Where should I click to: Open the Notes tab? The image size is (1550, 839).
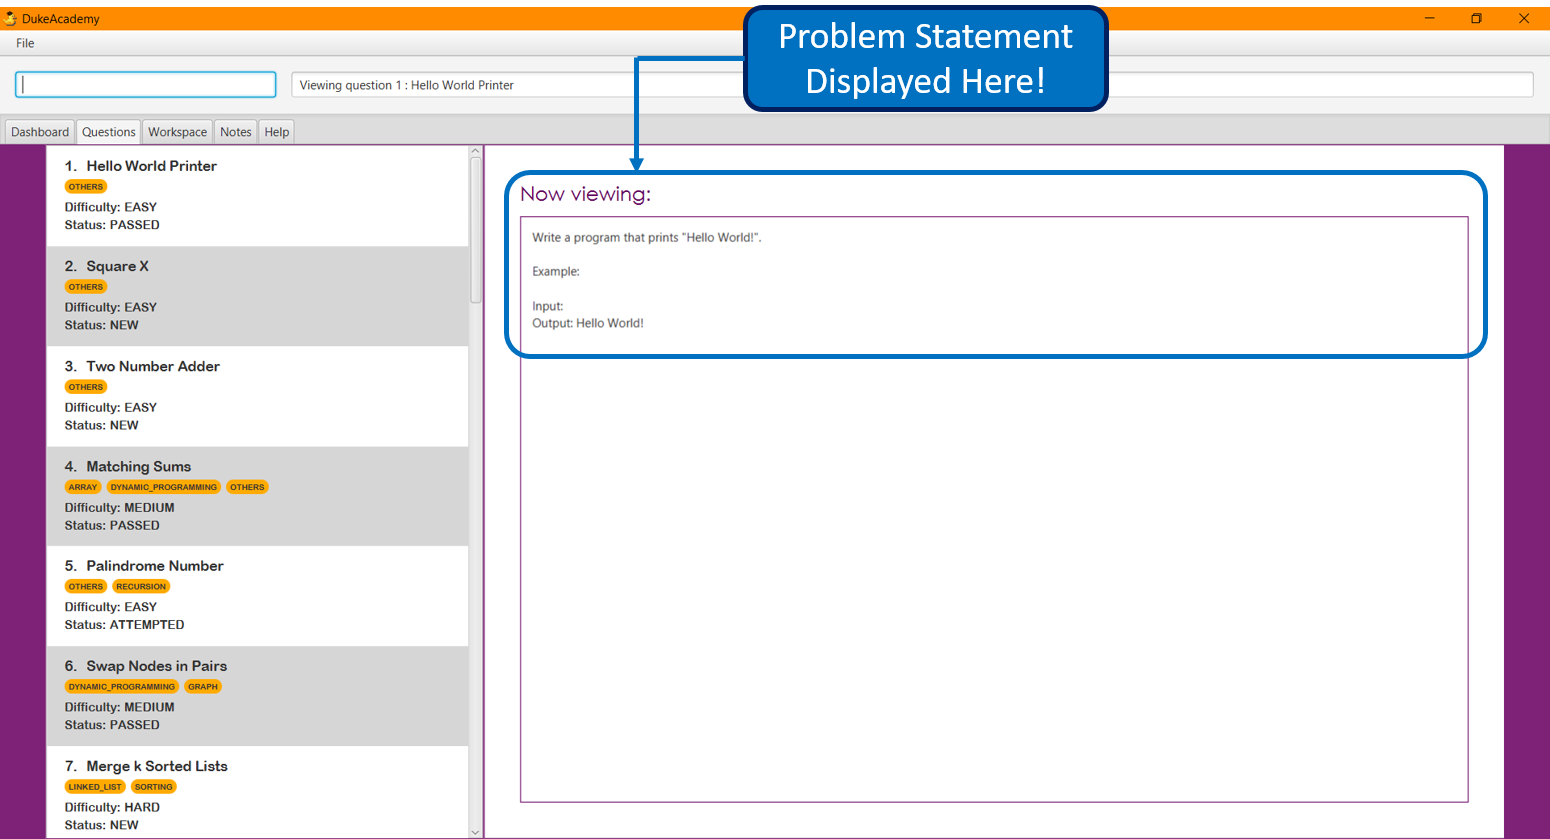tap(236, 132)
